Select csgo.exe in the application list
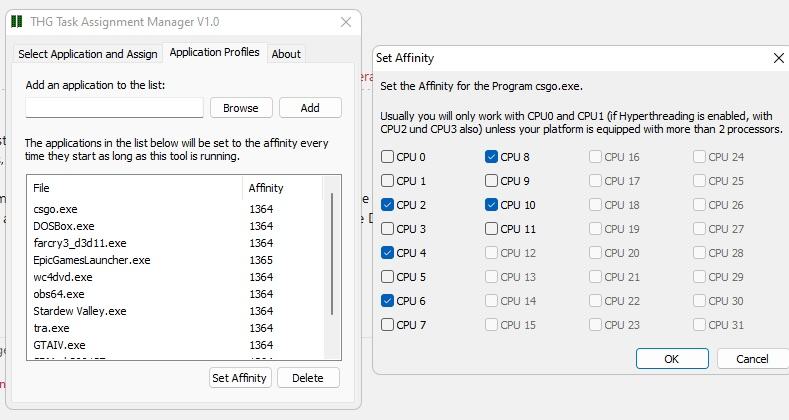The width and height of the screenshot is (789, 420). pos(55,209)
